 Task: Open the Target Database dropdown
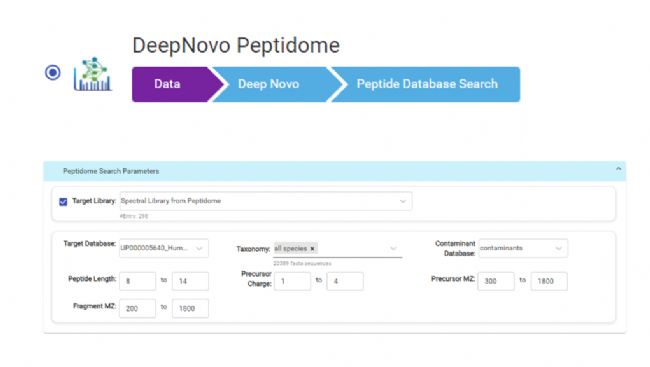coord(164,248)
